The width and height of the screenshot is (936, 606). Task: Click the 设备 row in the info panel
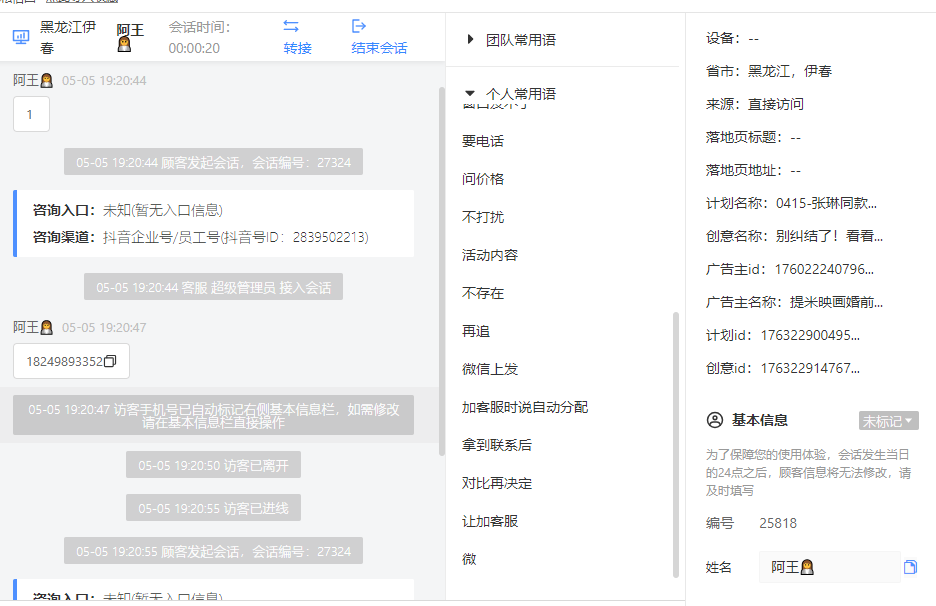coord(732,38)
